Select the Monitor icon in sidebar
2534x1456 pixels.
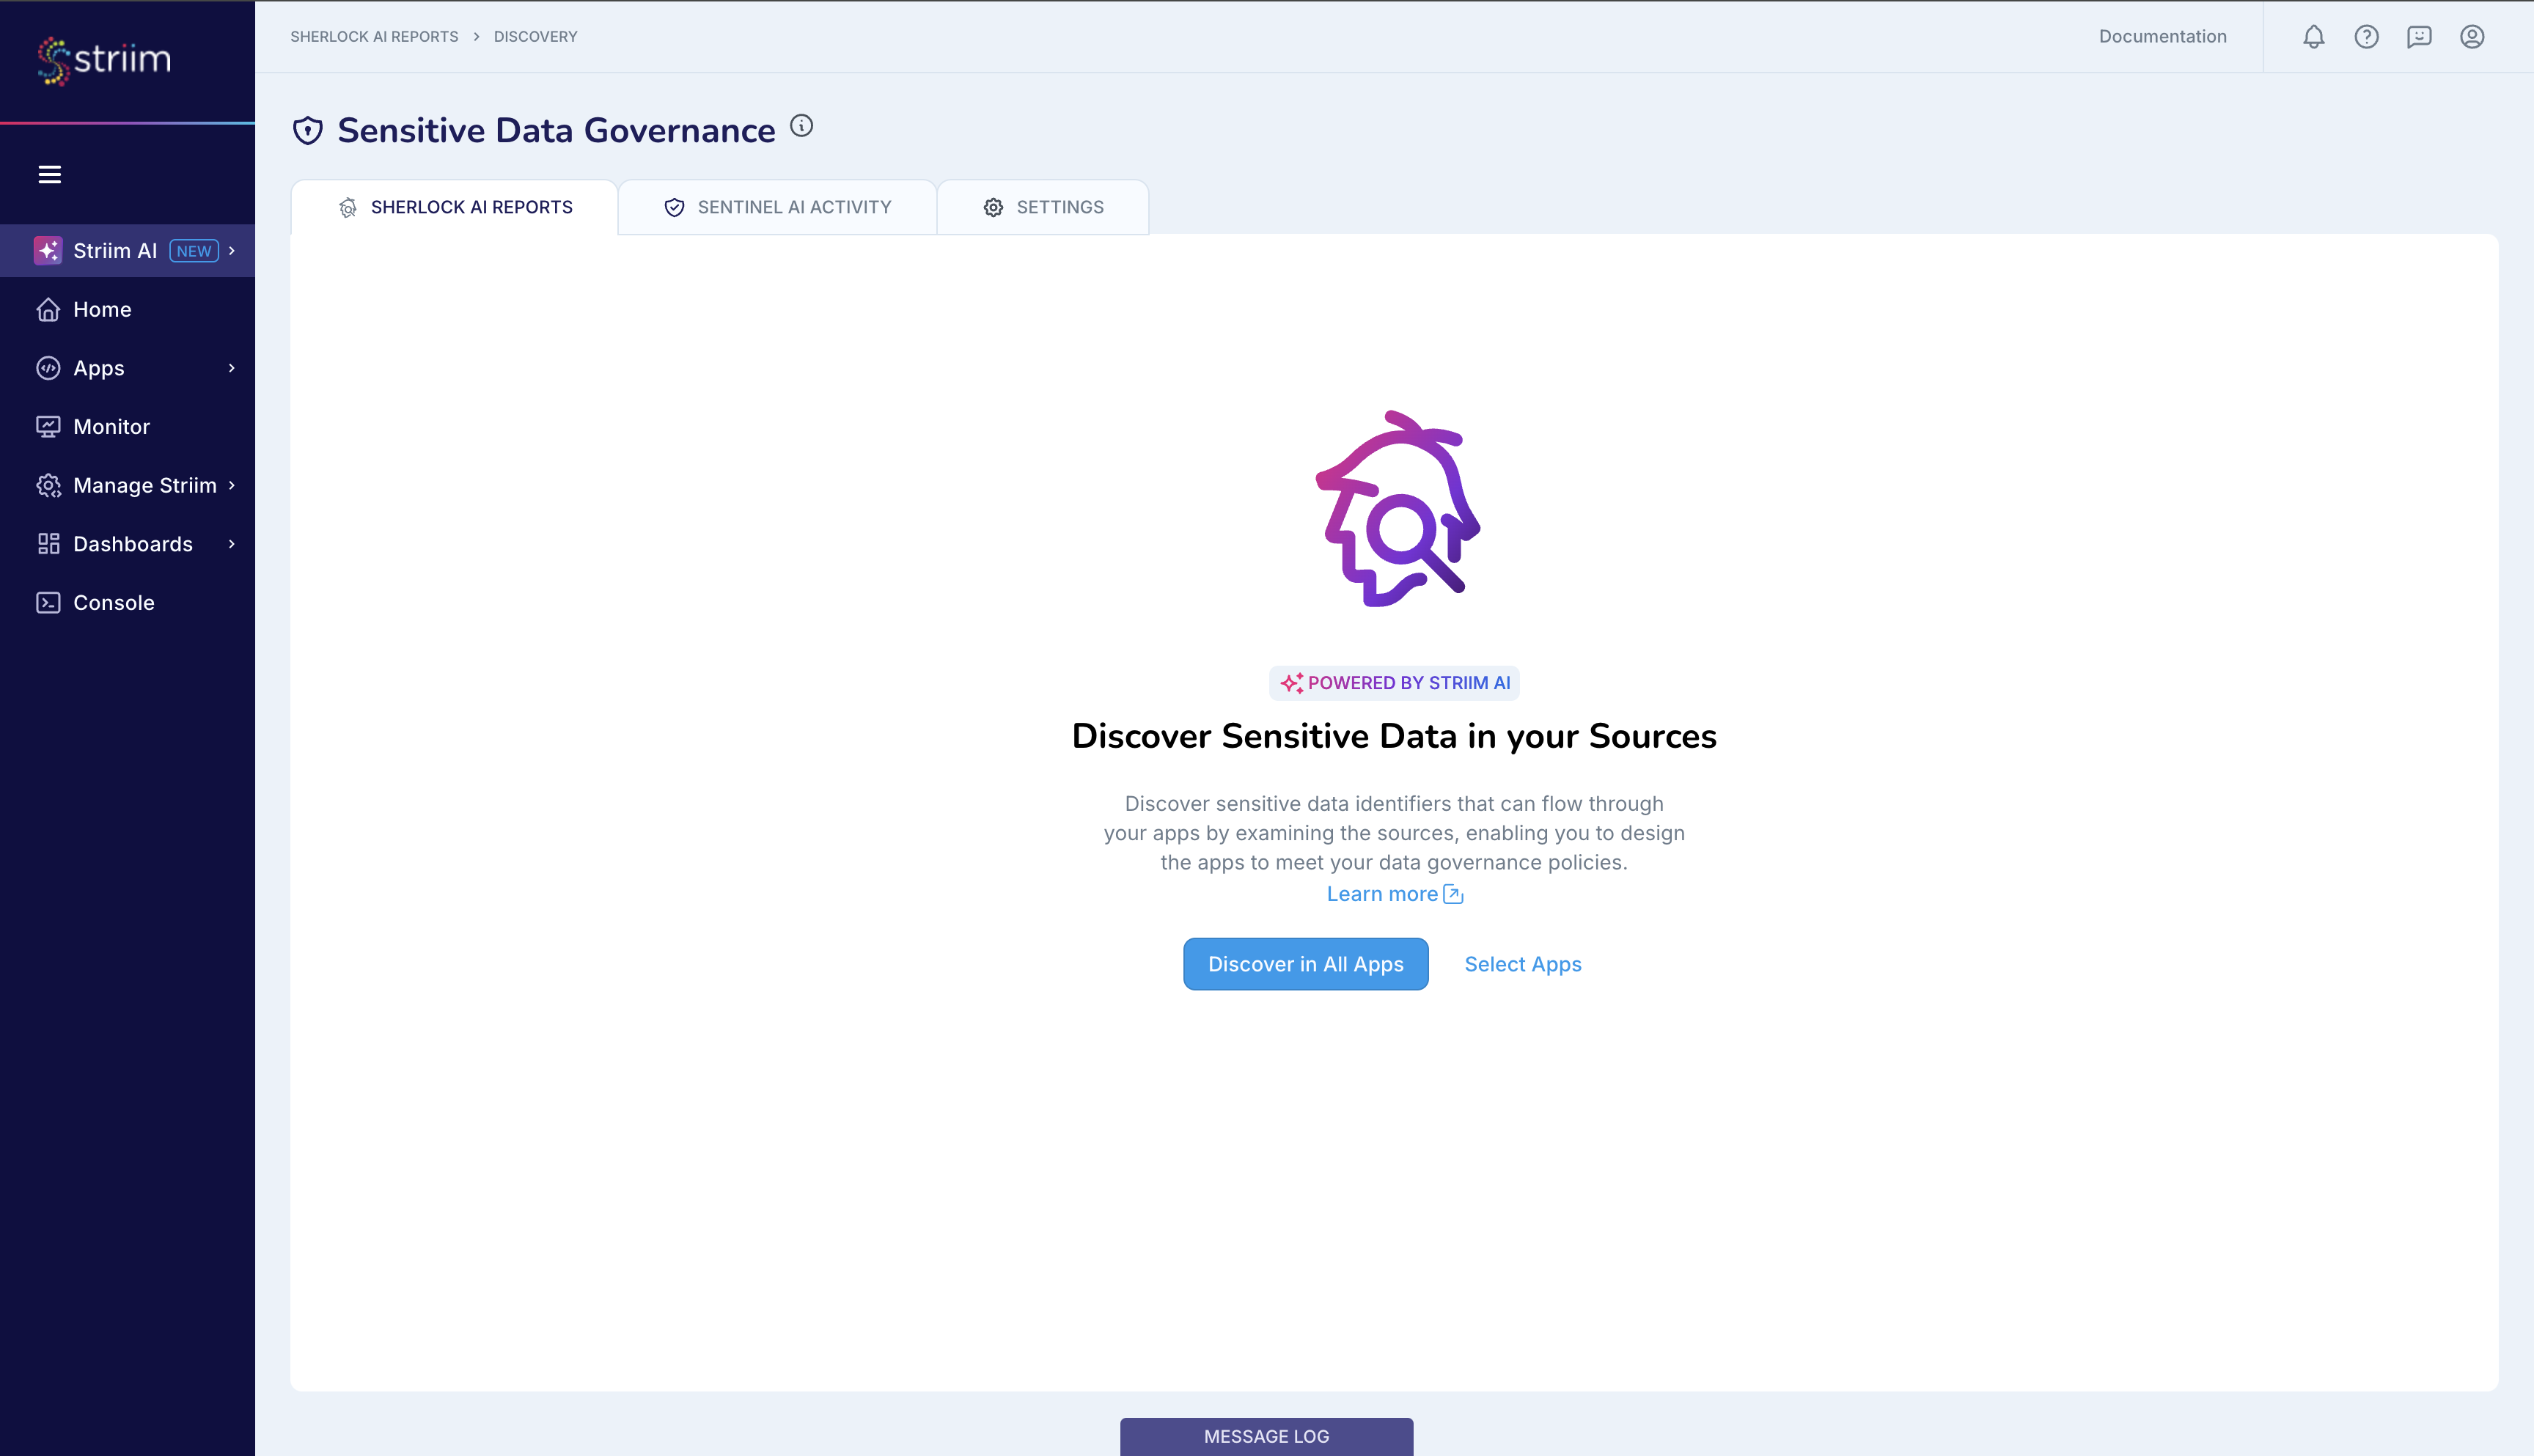(50, 426)
